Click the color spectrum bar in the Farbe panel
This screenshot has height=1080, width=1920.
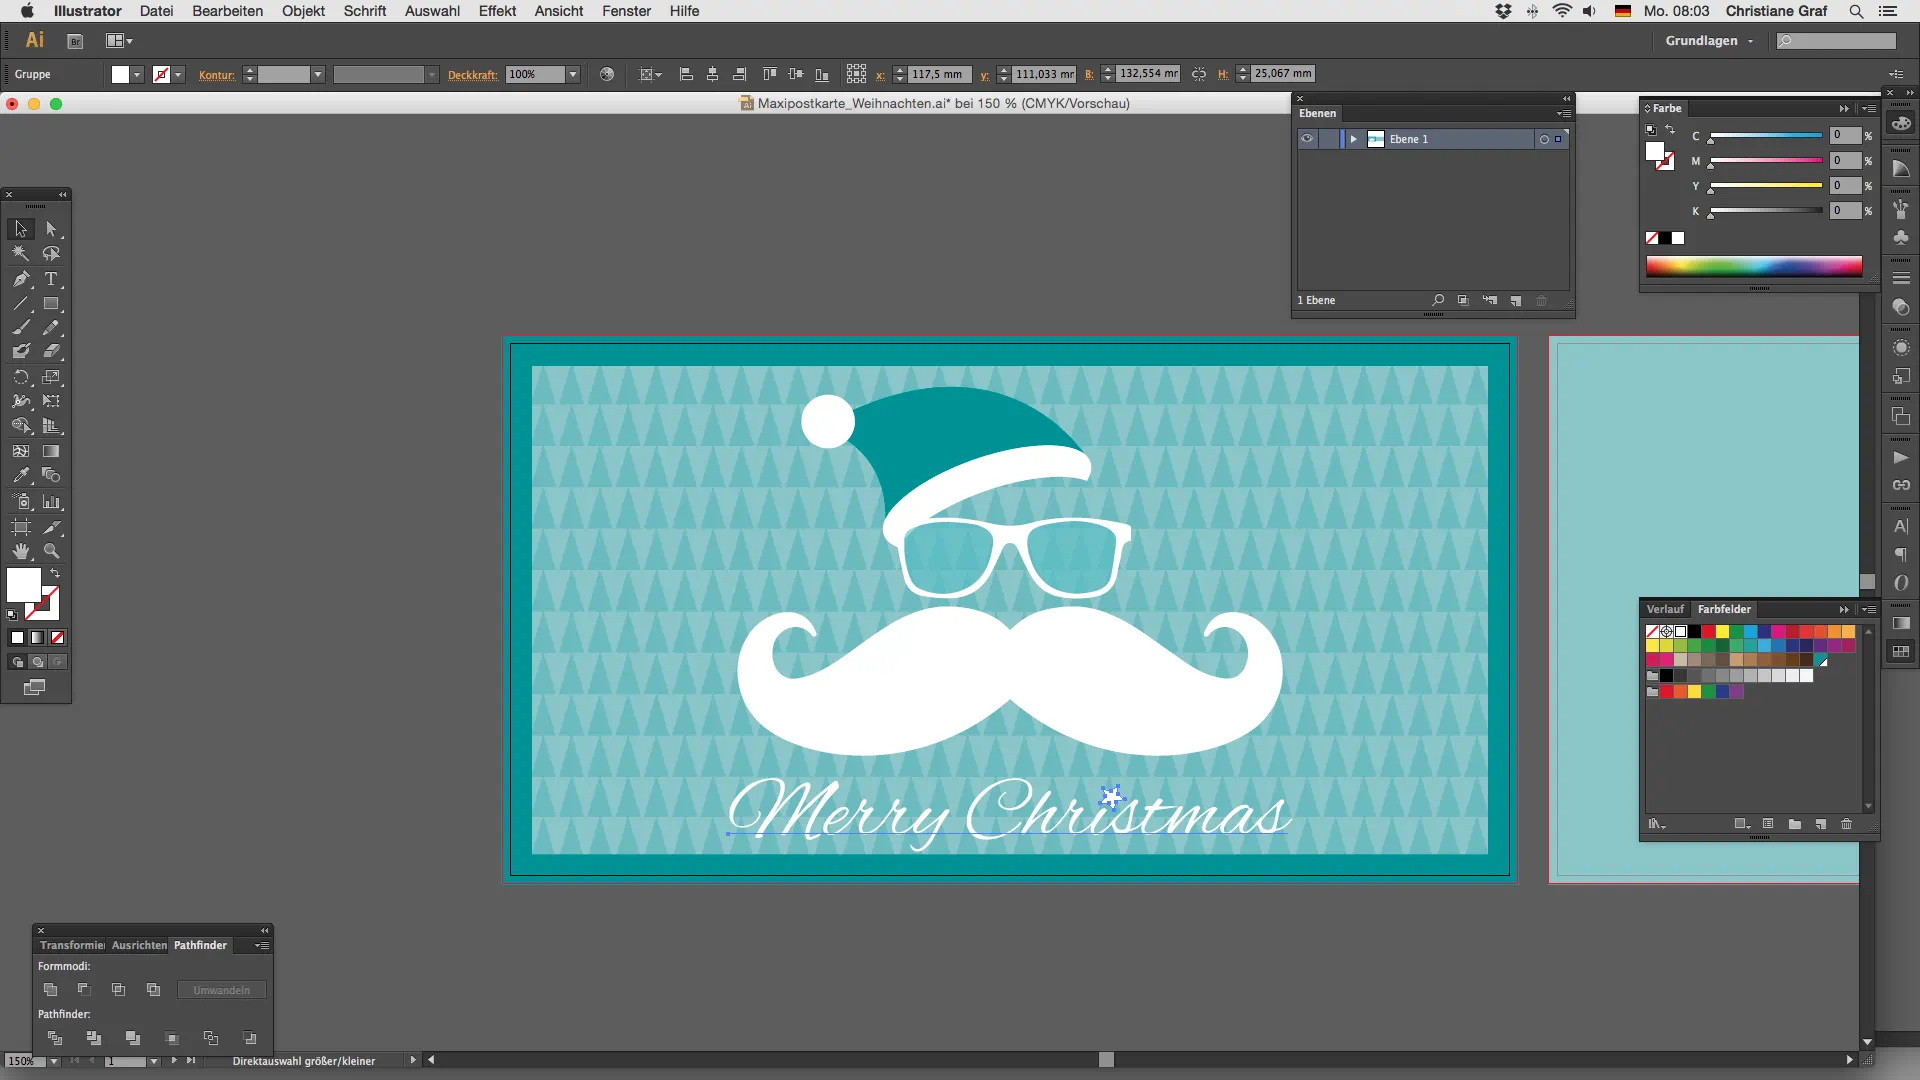(1754, 266)
